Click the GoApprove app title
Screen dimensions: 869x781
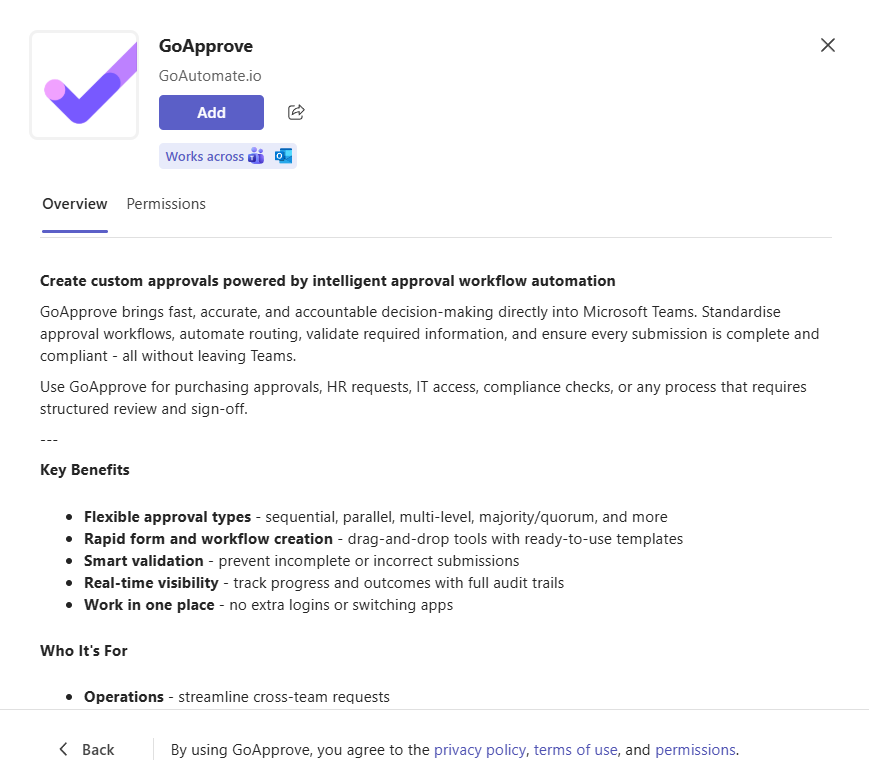pos(206,45)
